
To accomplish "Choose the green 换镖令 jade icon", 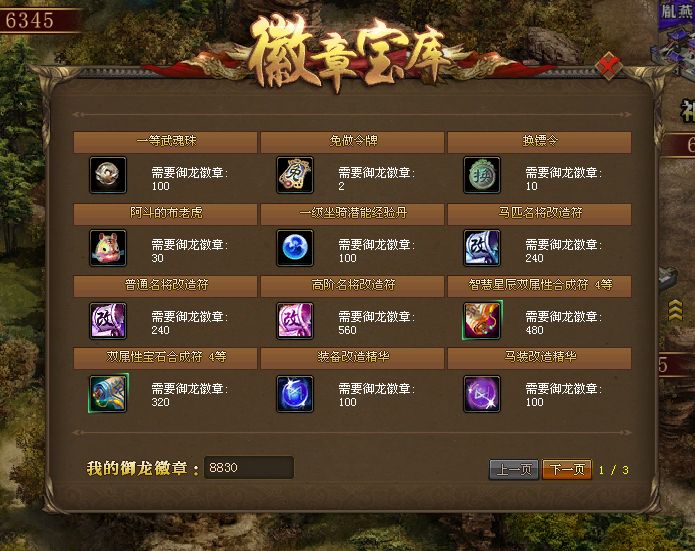I will click(482, 175).
